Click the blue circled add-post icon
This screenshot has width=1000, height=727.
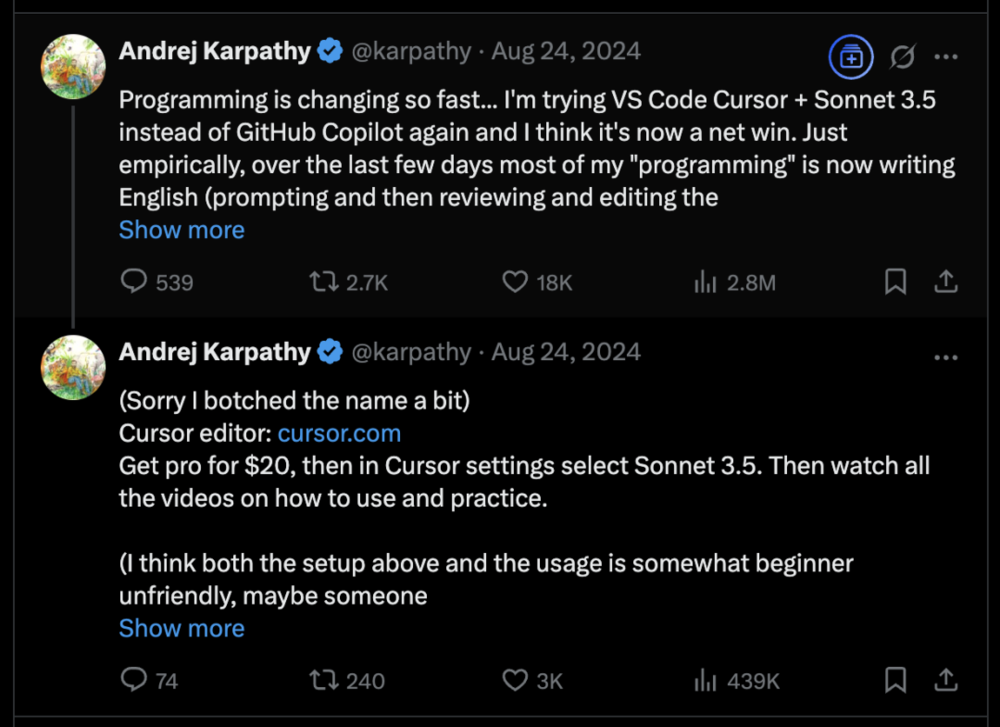click(x=851, y=58)
